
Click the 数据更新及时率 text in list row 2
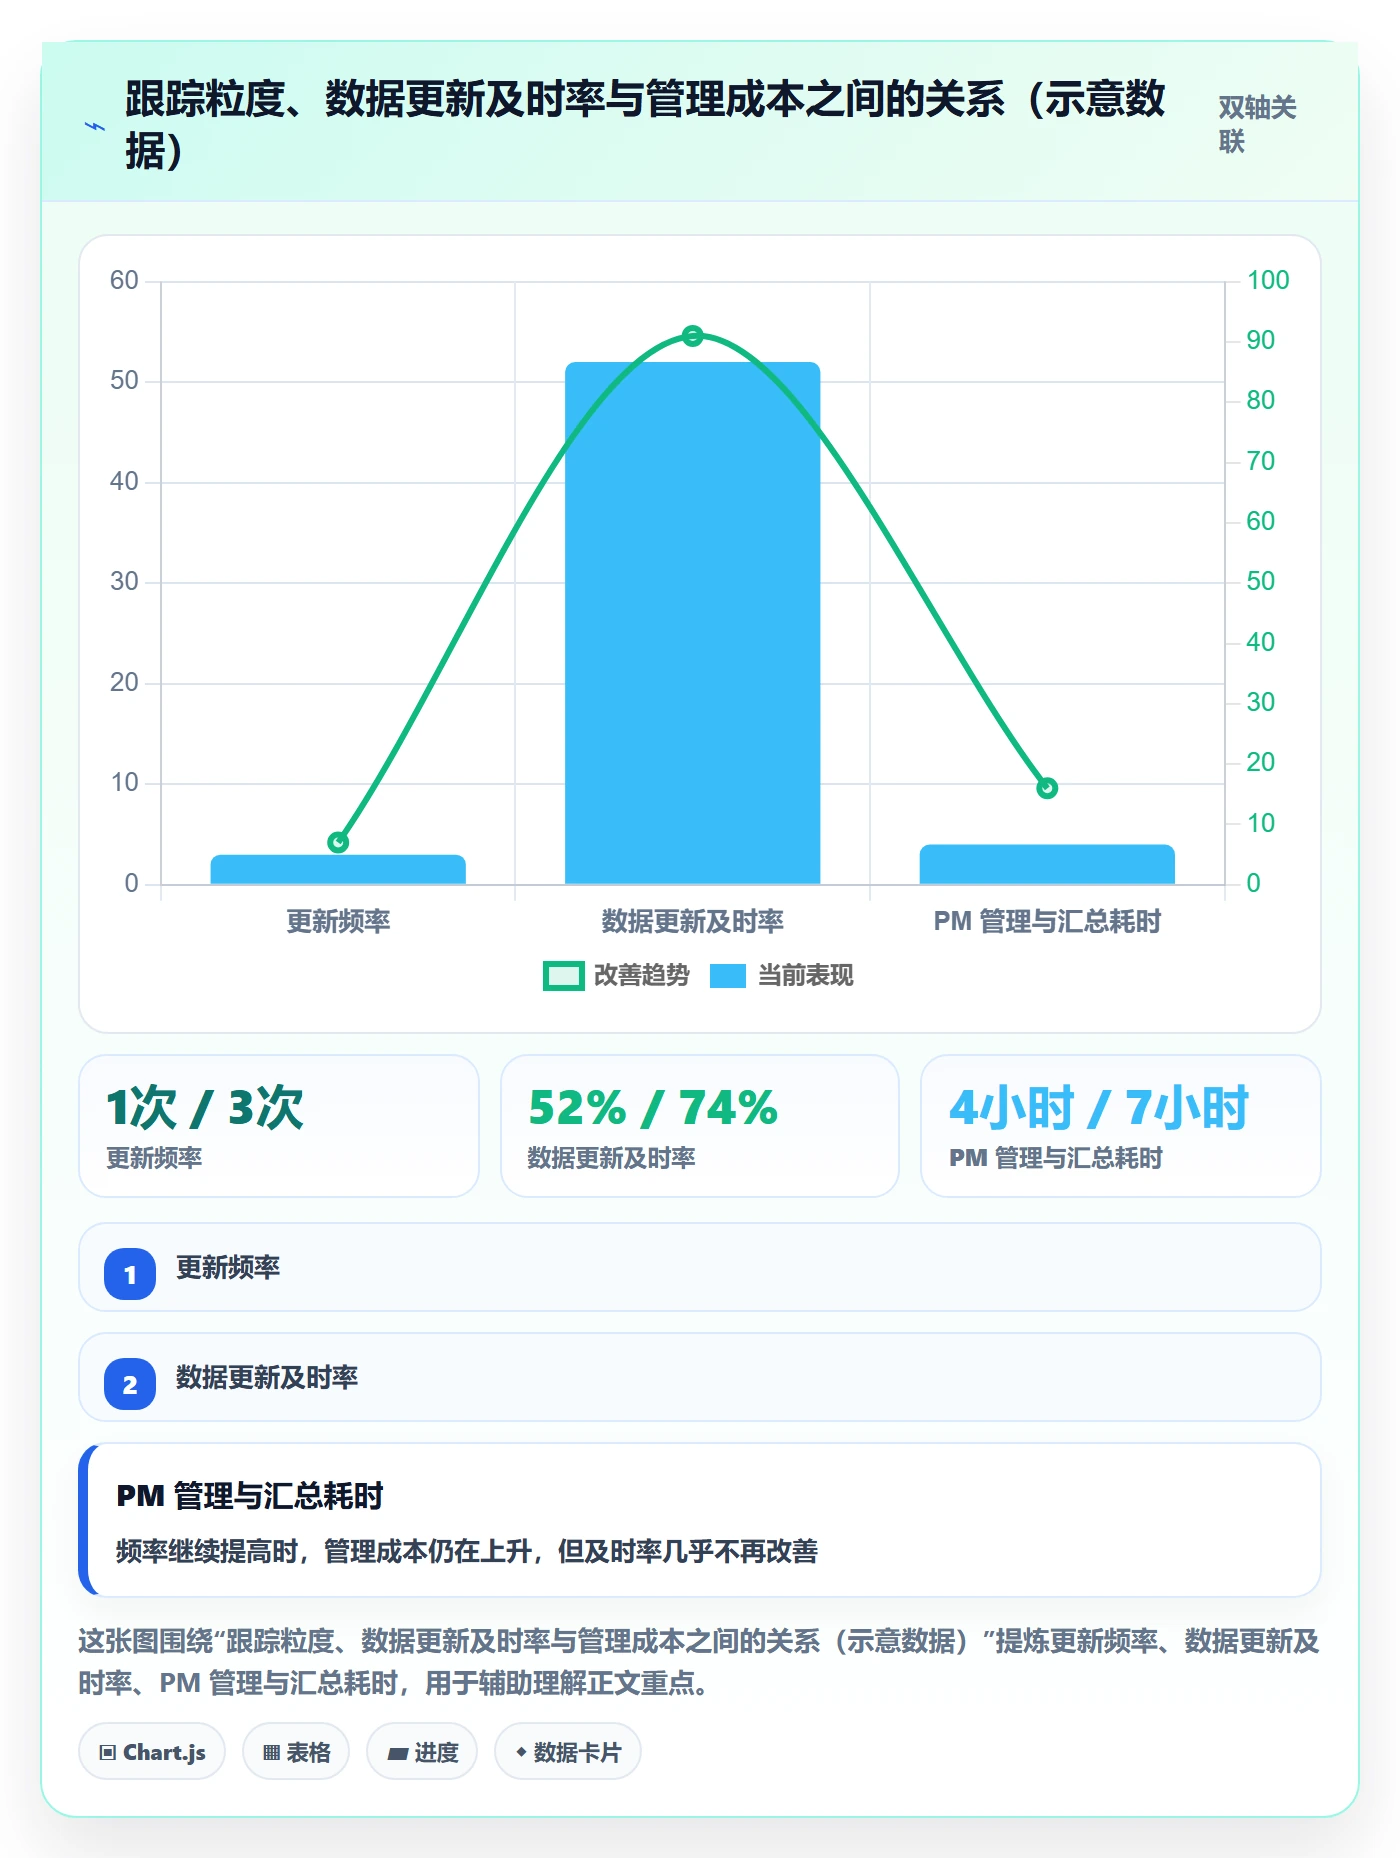[267, 1377]
